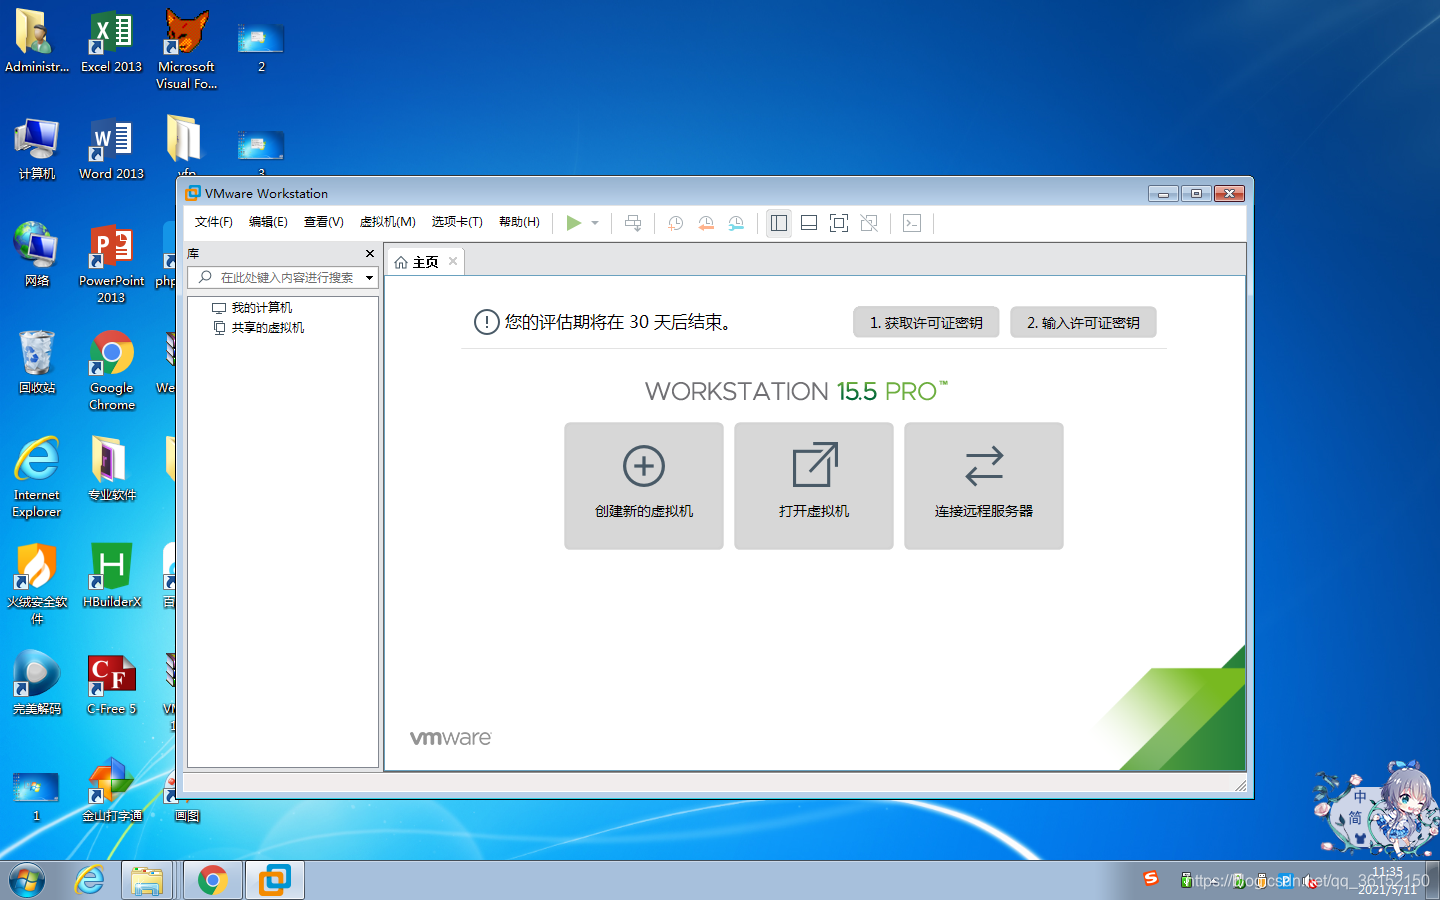Click the window resize grip corner
This screenshot has height=900, width=1440.
point(1240,785)
